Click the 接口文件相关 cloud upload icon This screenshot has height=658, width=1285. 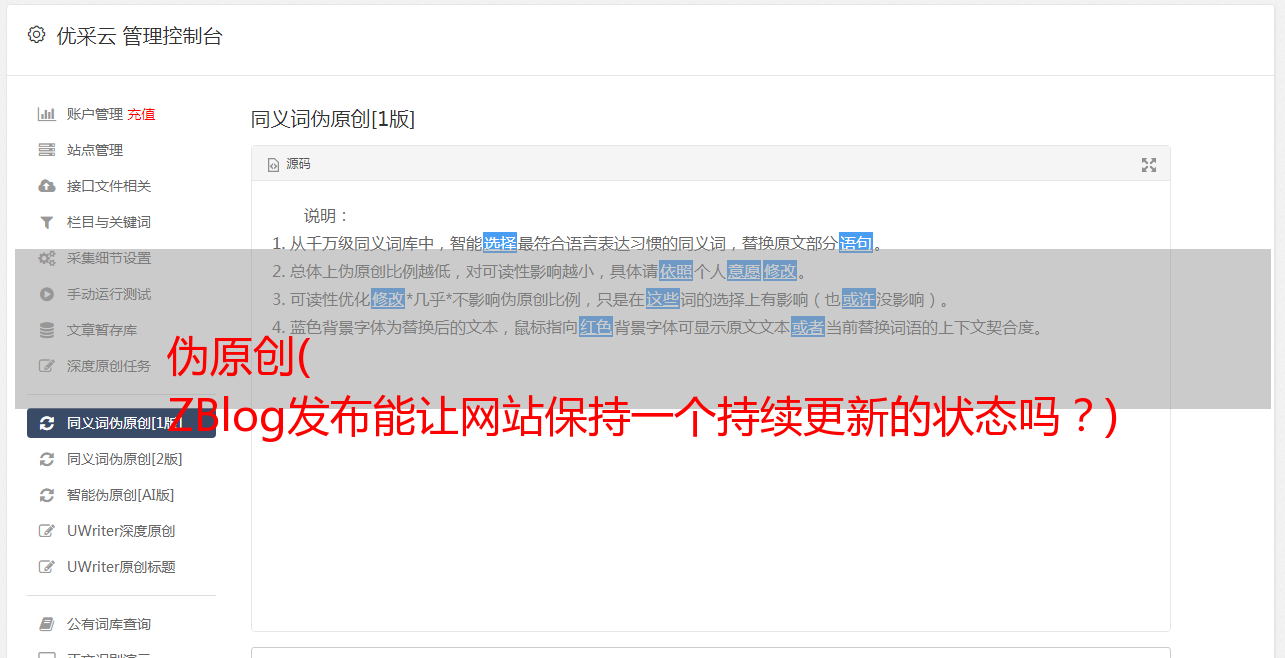tap(46, 186)
